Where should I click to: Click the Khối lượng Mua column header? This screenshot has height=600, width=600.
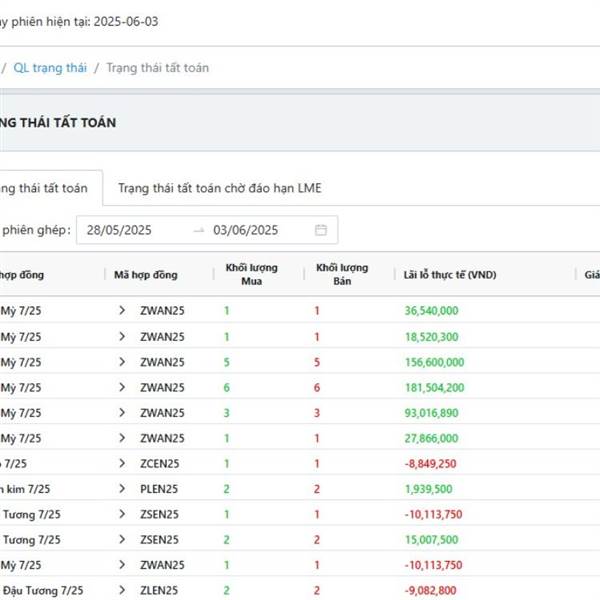pyautogui.click(x=251, y=275)
